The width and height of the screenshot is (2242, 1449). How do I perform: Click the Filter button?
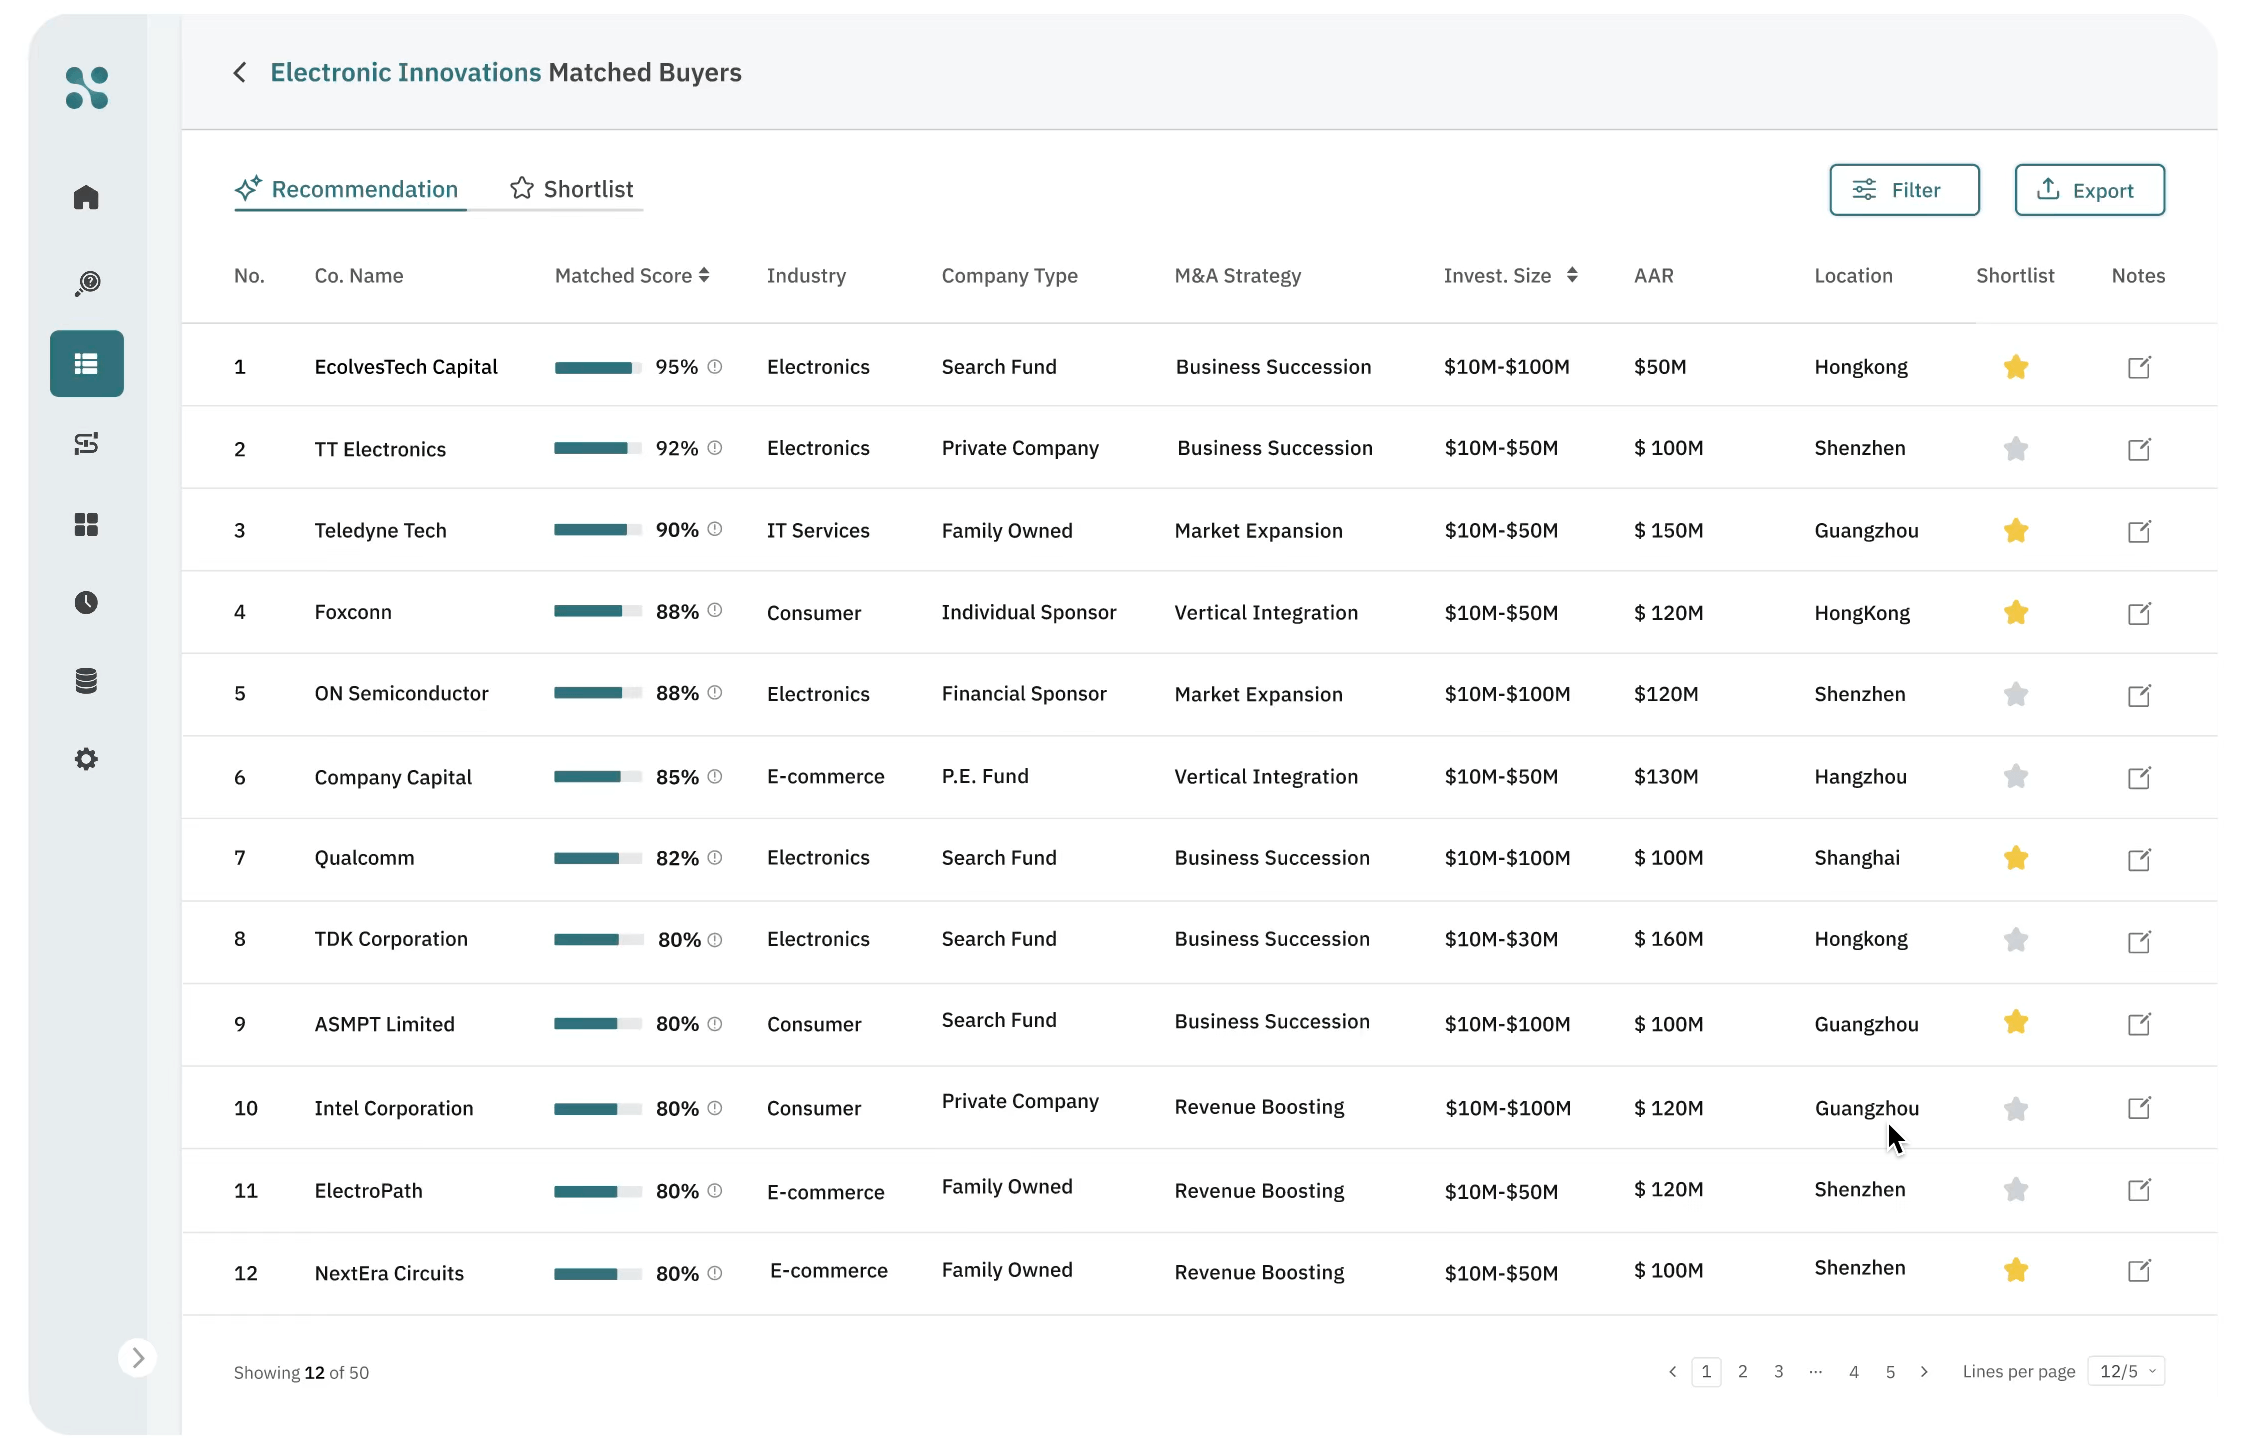pyautogui.click(x=1903, y=190)
